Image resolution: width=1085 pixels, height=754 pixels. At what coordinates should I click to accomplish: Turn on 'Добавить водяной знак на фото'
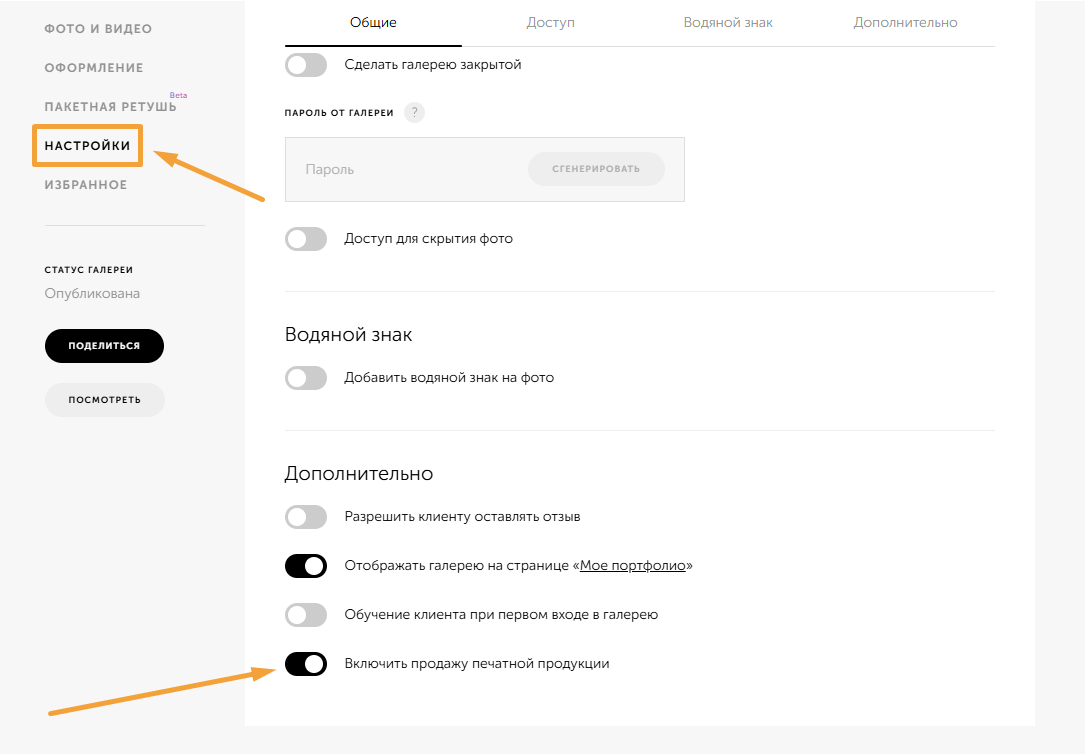(306, 378)
